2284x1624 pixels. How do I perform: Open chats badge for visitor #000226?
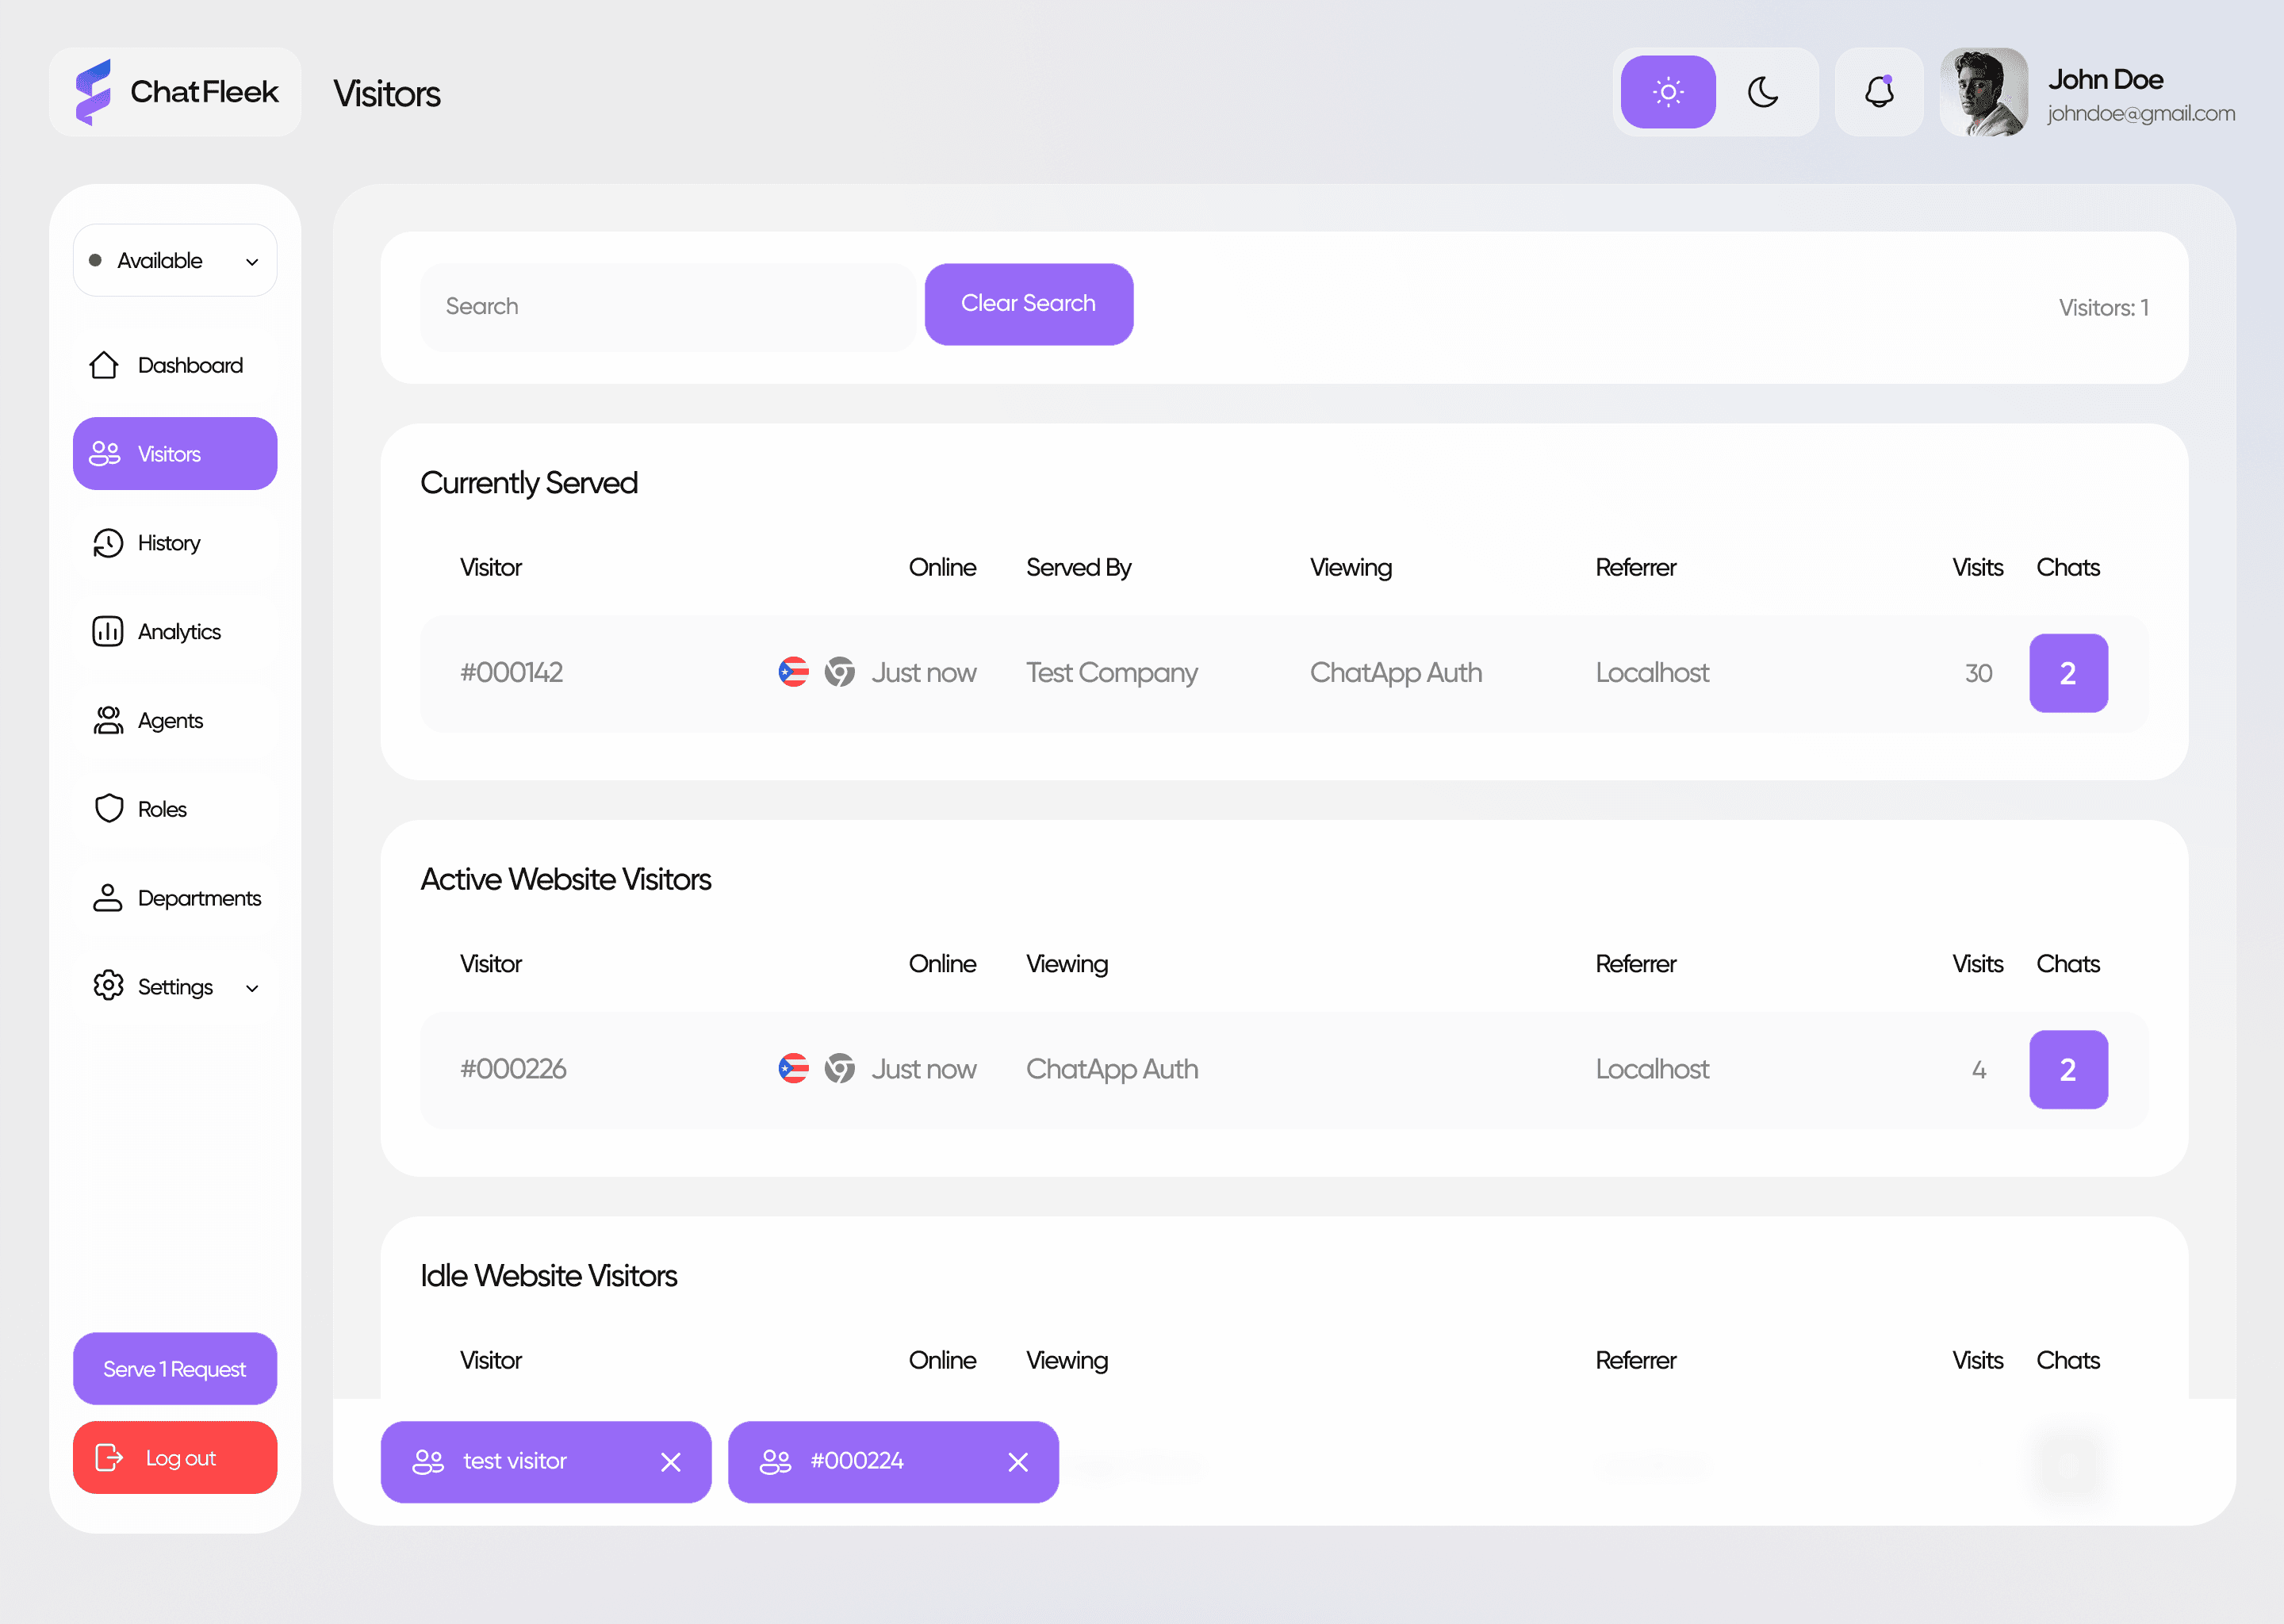tap(2067, 1070)
